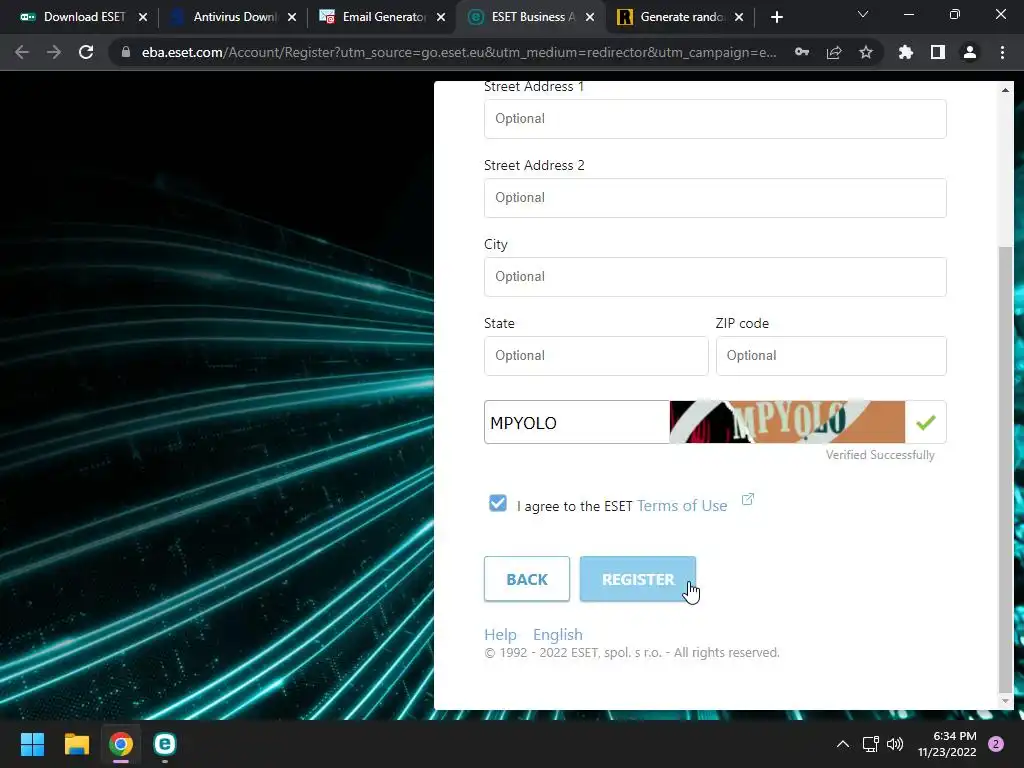Switch to the Generate random tab
This screenshot has height=768, width=1024.
click(679, 17)
